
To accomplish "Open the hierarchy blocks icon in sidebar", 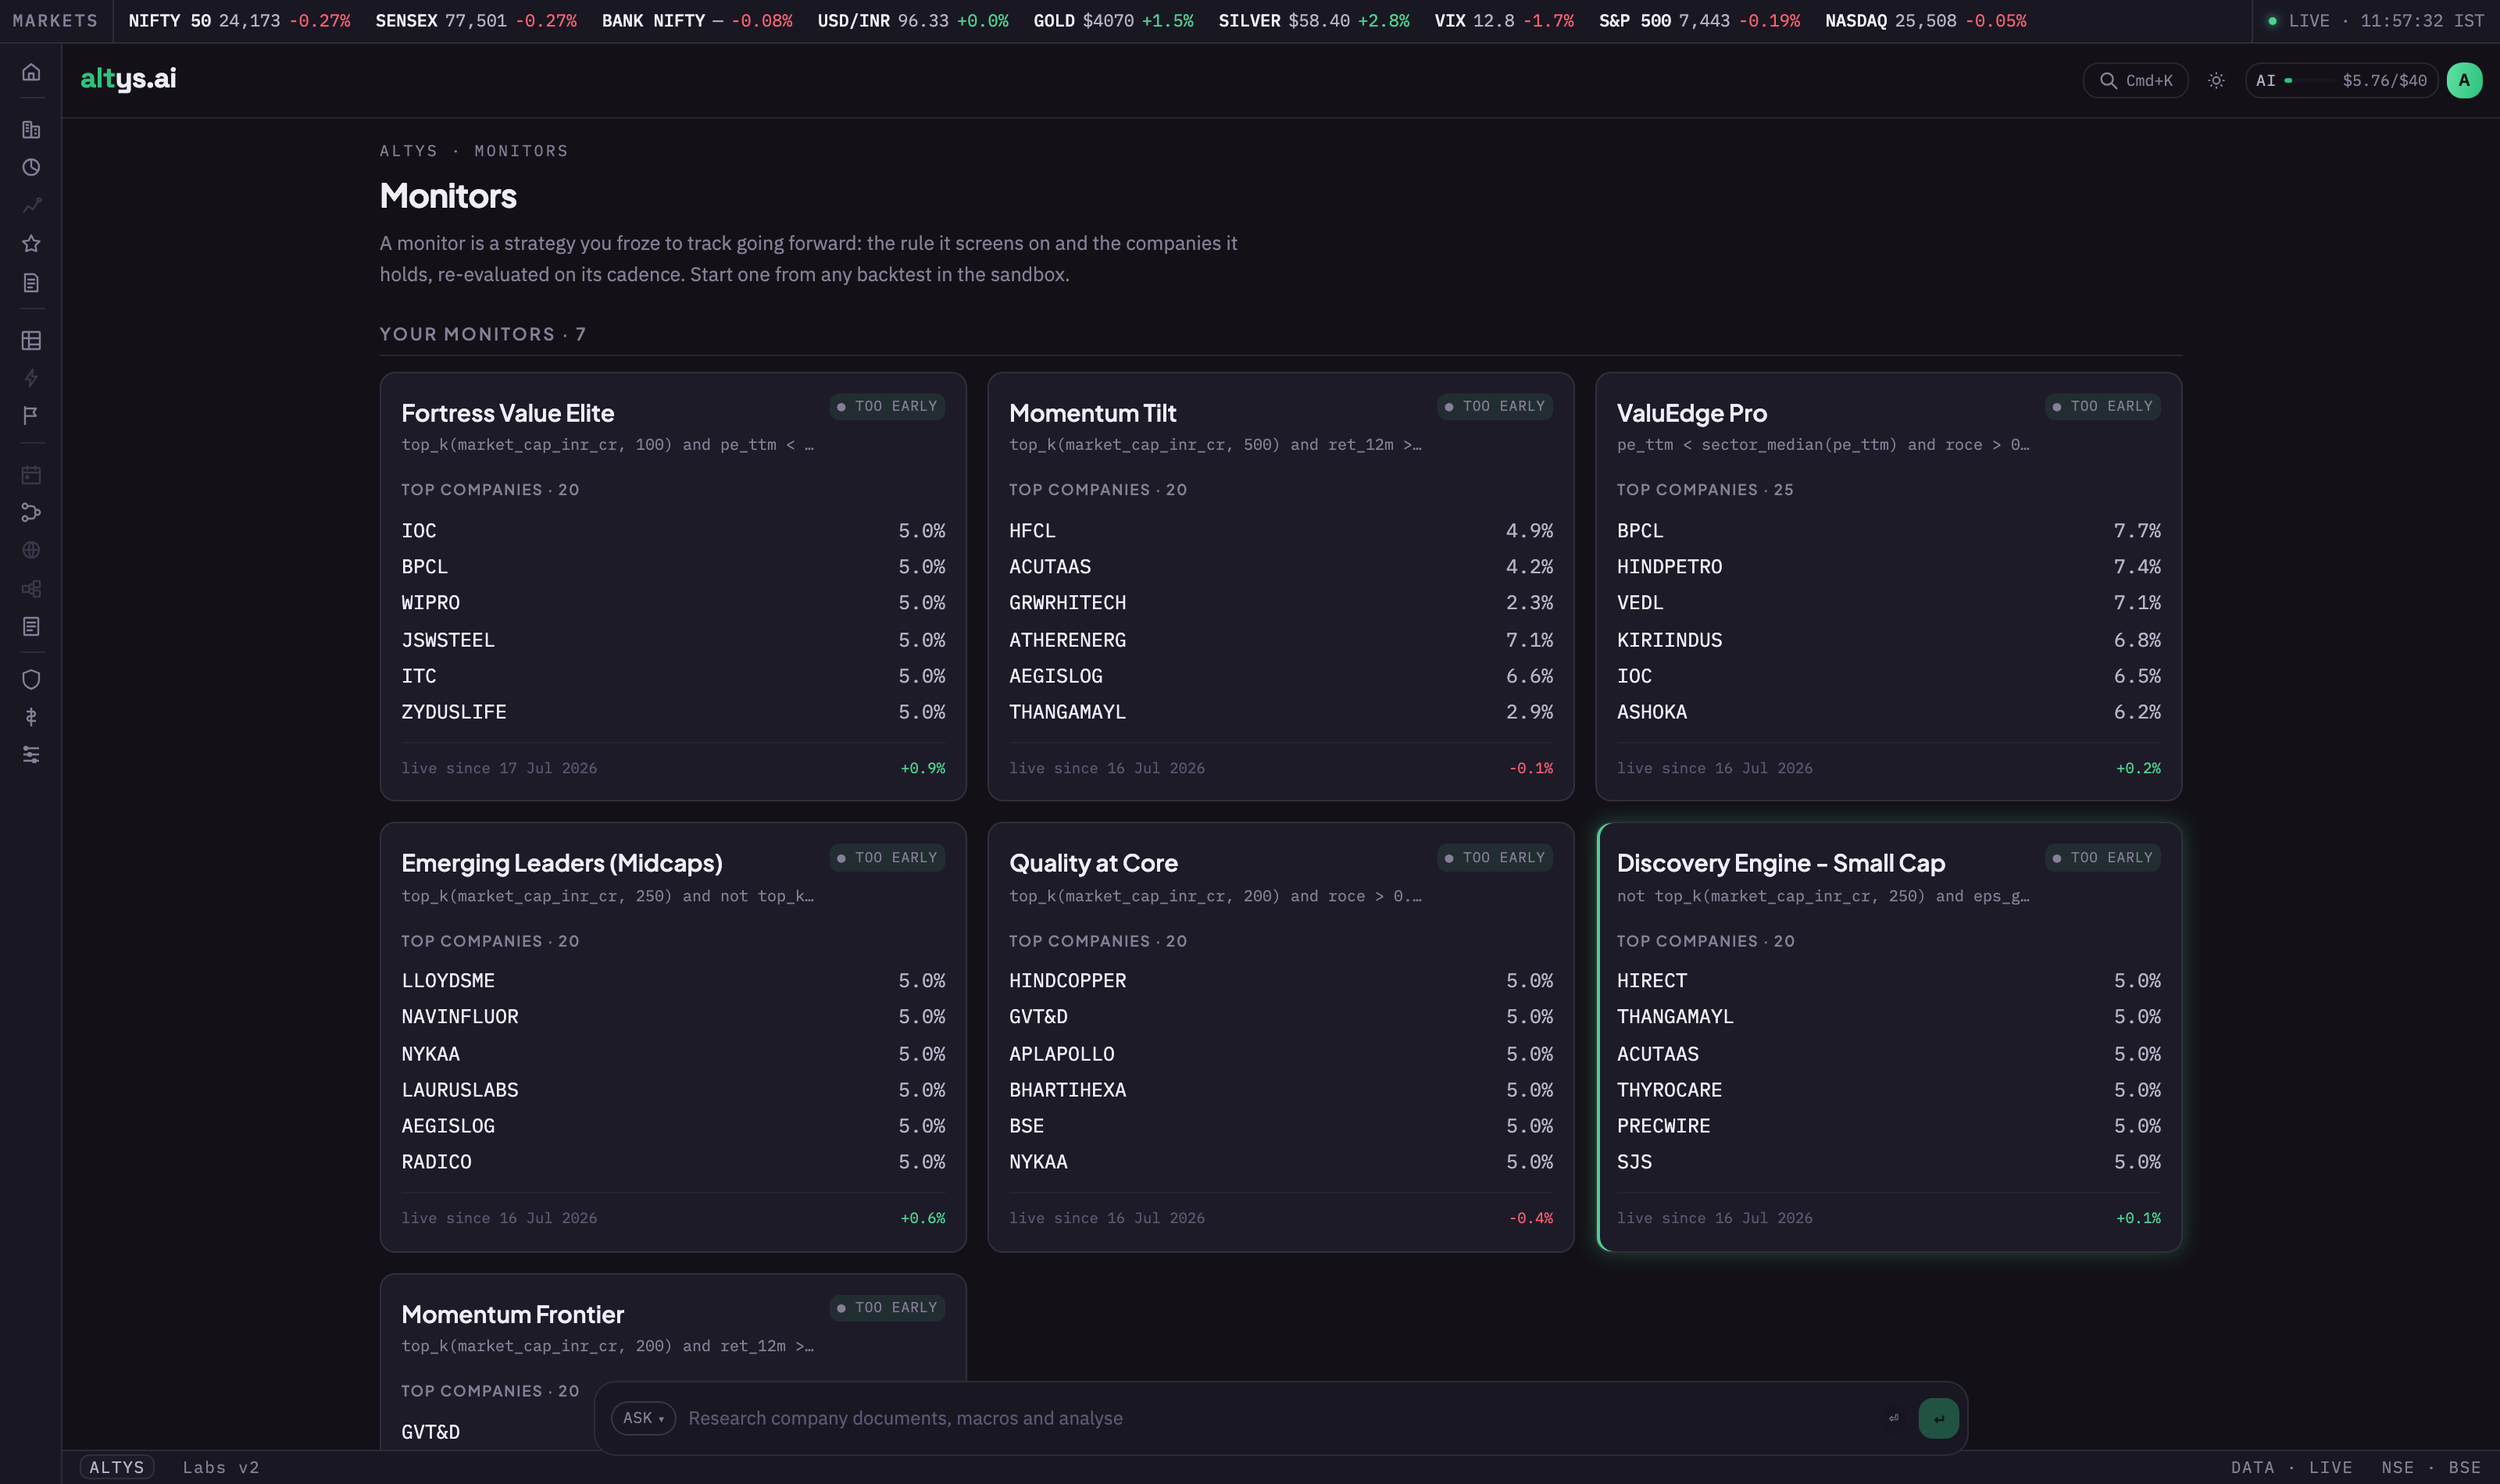I will (x=31, y=589).
